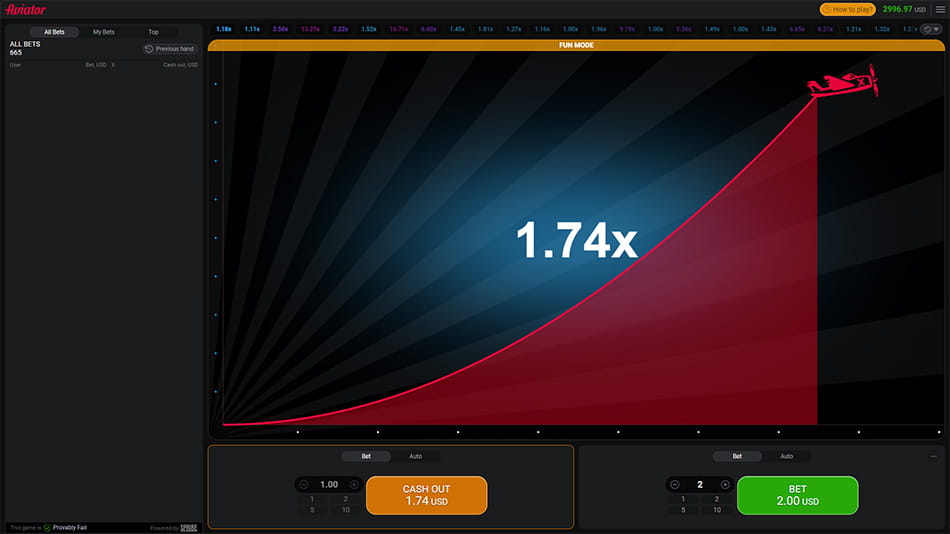Select the Auto tab in the first panel
This screenshot has height=534, width=950.
[x=416, y=456]
